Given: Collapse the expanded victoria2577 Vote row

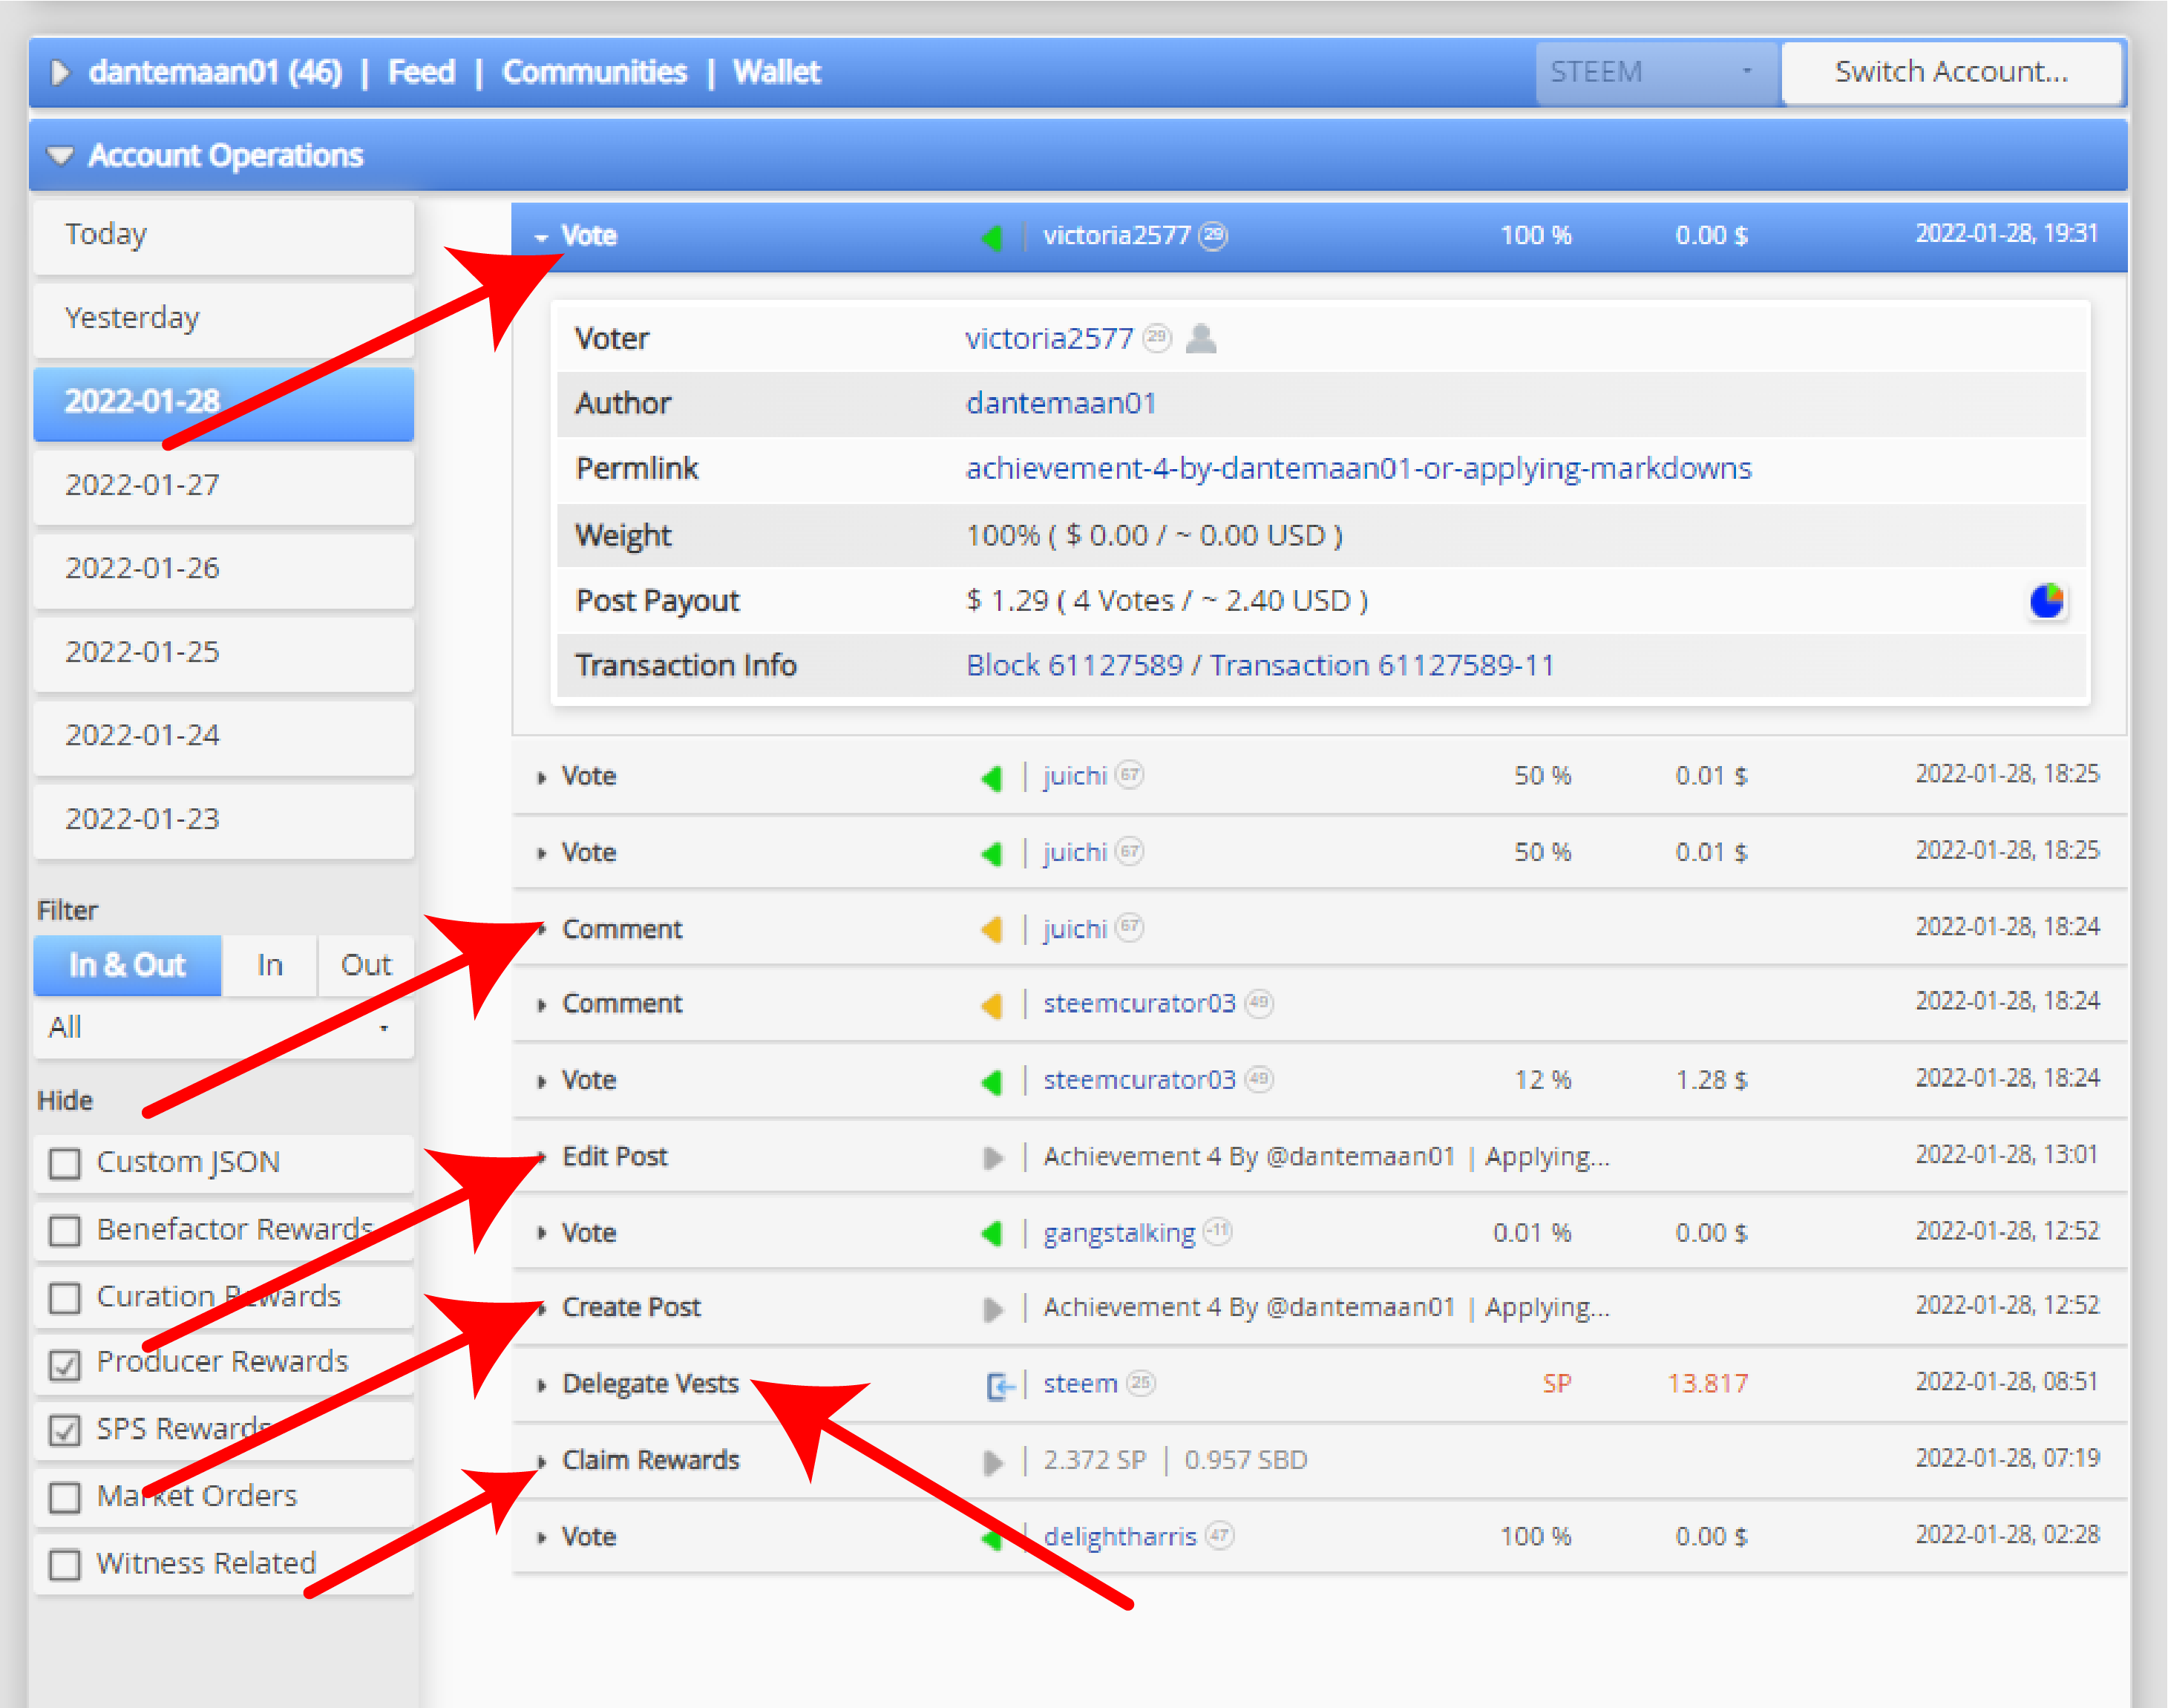Looking at the screenshot, I should (541, 238).
